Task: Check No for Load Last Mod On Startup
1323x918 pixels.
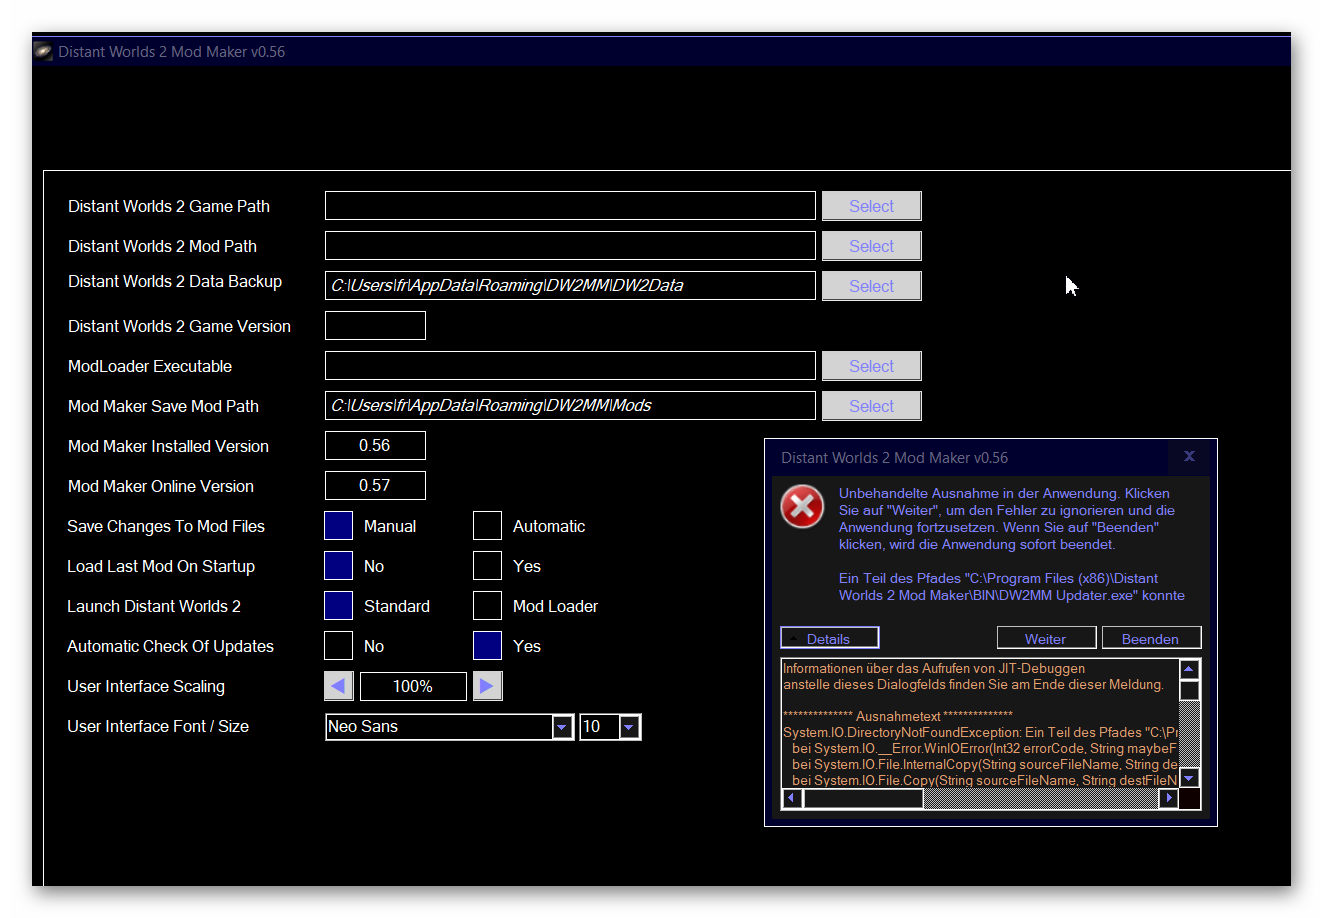Action: [x=339, y=566]
